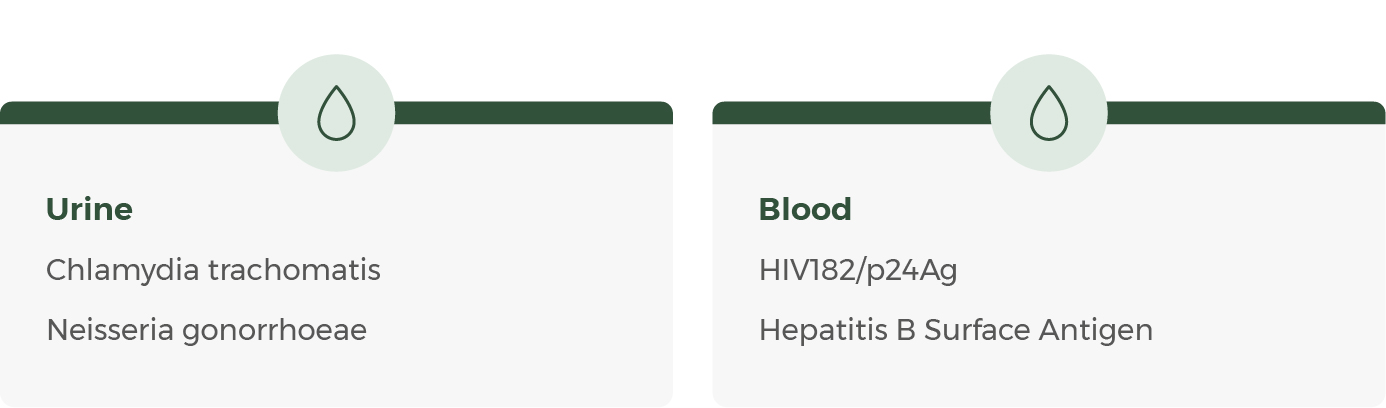
Task: Click Chlamydia trachomatis test entry
Action: [x=213, y=270]
